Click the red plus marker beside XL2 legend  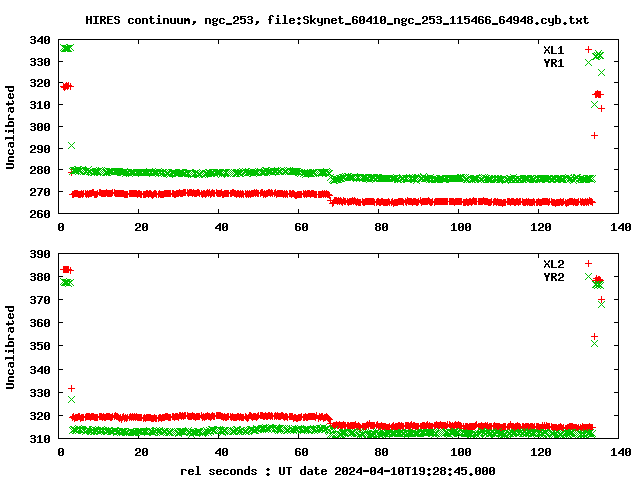[588, 263]
